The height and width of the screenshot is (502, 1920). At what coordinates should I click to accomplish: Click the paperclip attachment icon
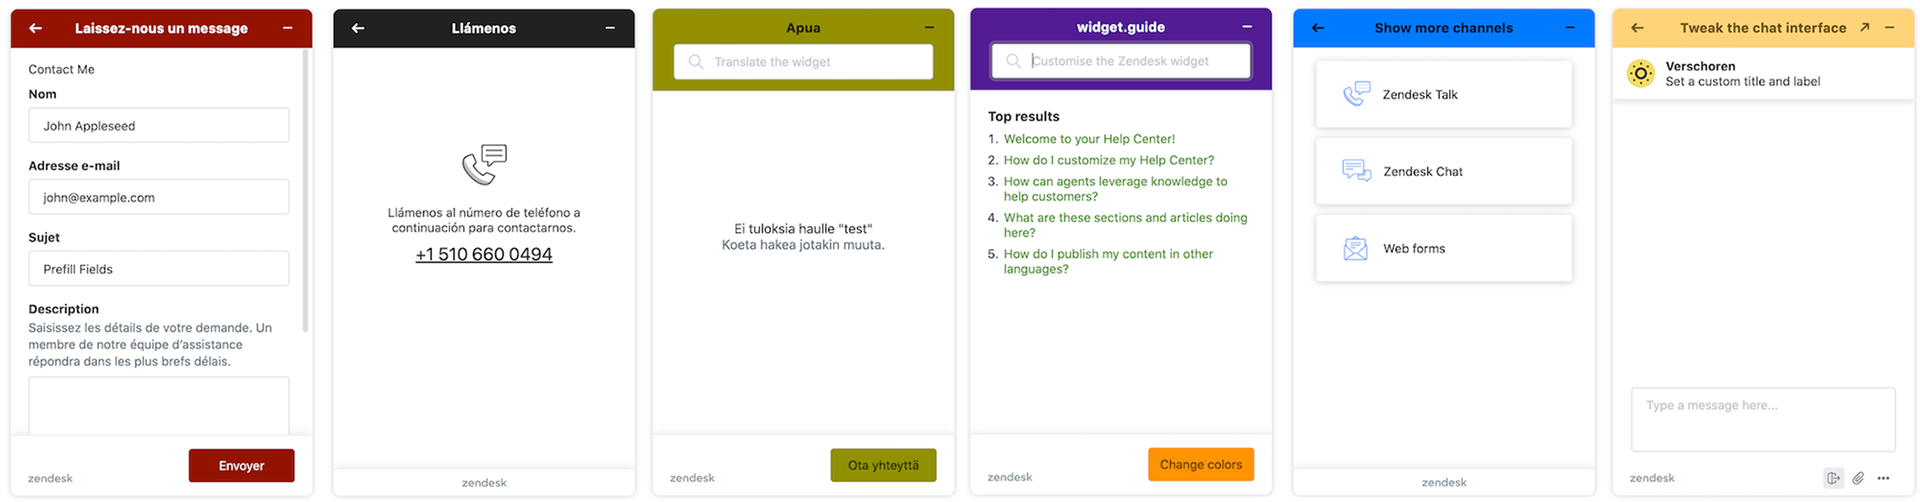click(1858, 478)
